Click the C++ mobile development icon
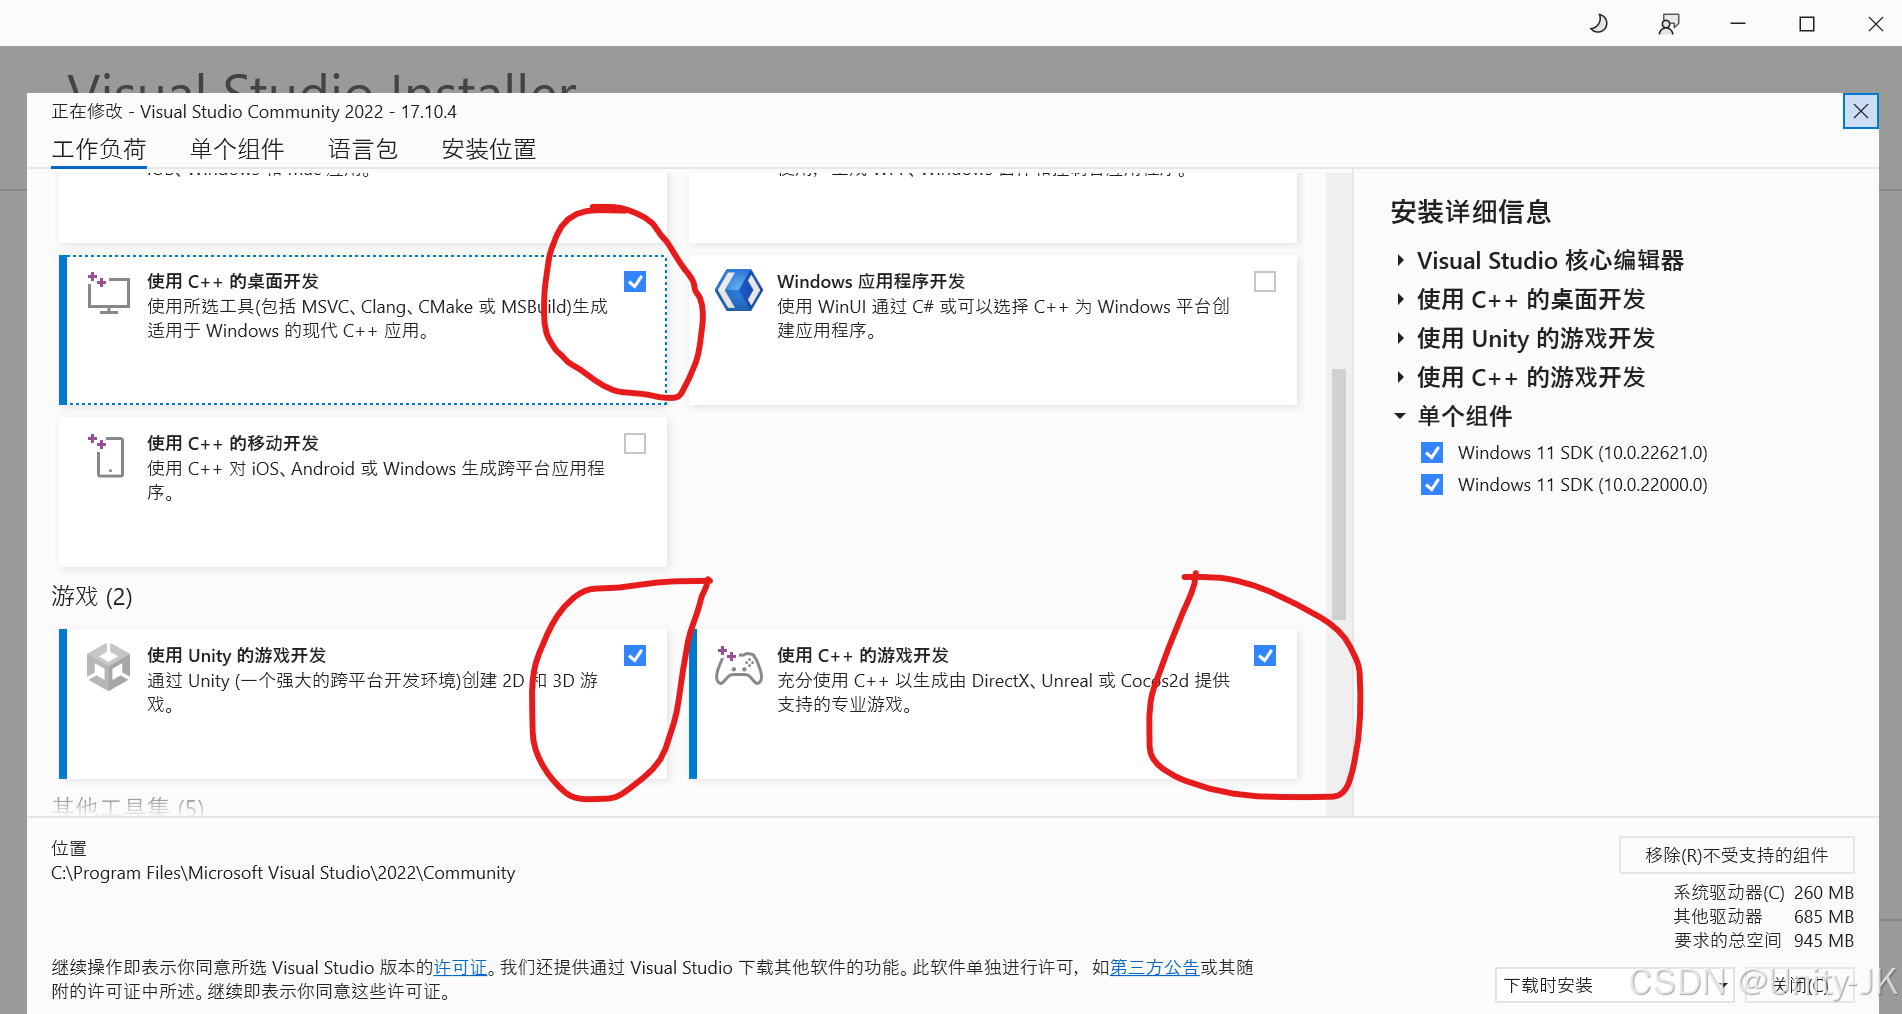 click(x=108, y=455)
